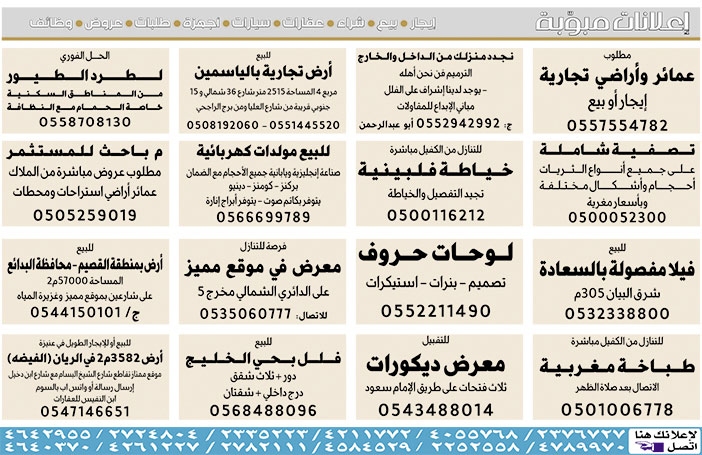The width and height of the screenshot is (702, 455).
Task: Click the line إيجار أو بيع
Action: [x=617, y=103]
